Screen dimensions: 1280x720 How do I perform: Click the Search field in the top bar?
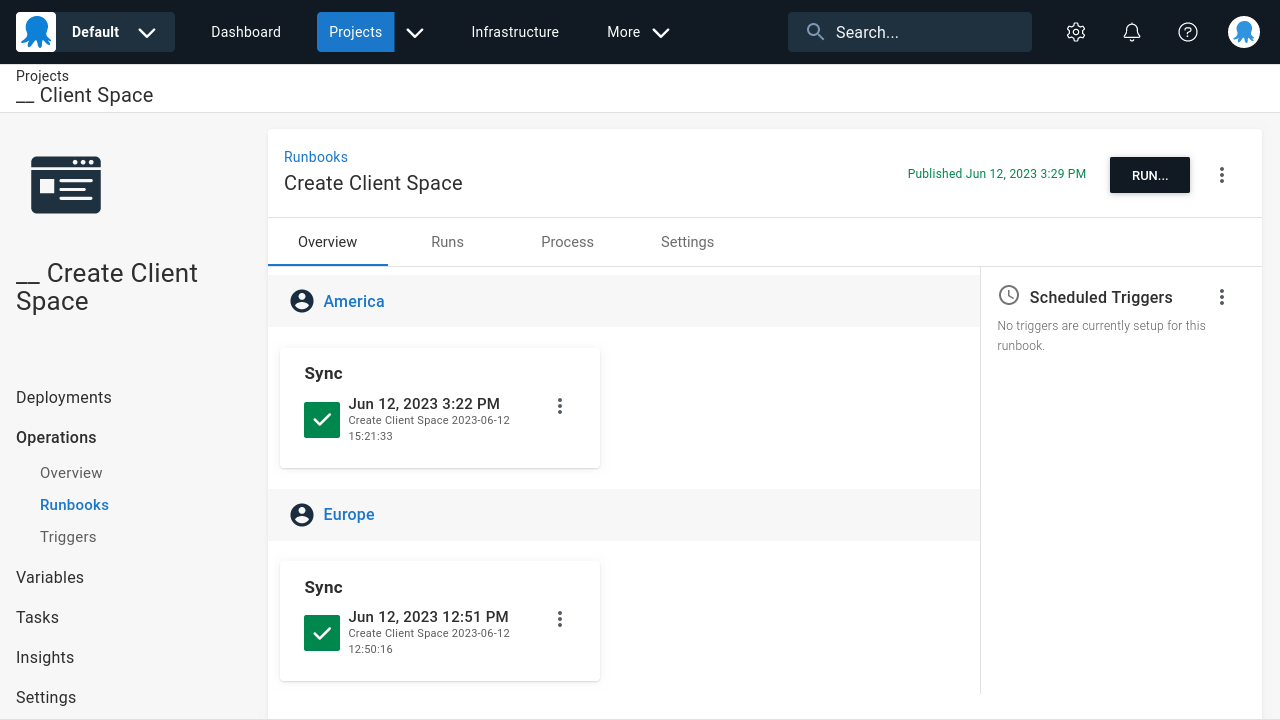tap(908, 31)
